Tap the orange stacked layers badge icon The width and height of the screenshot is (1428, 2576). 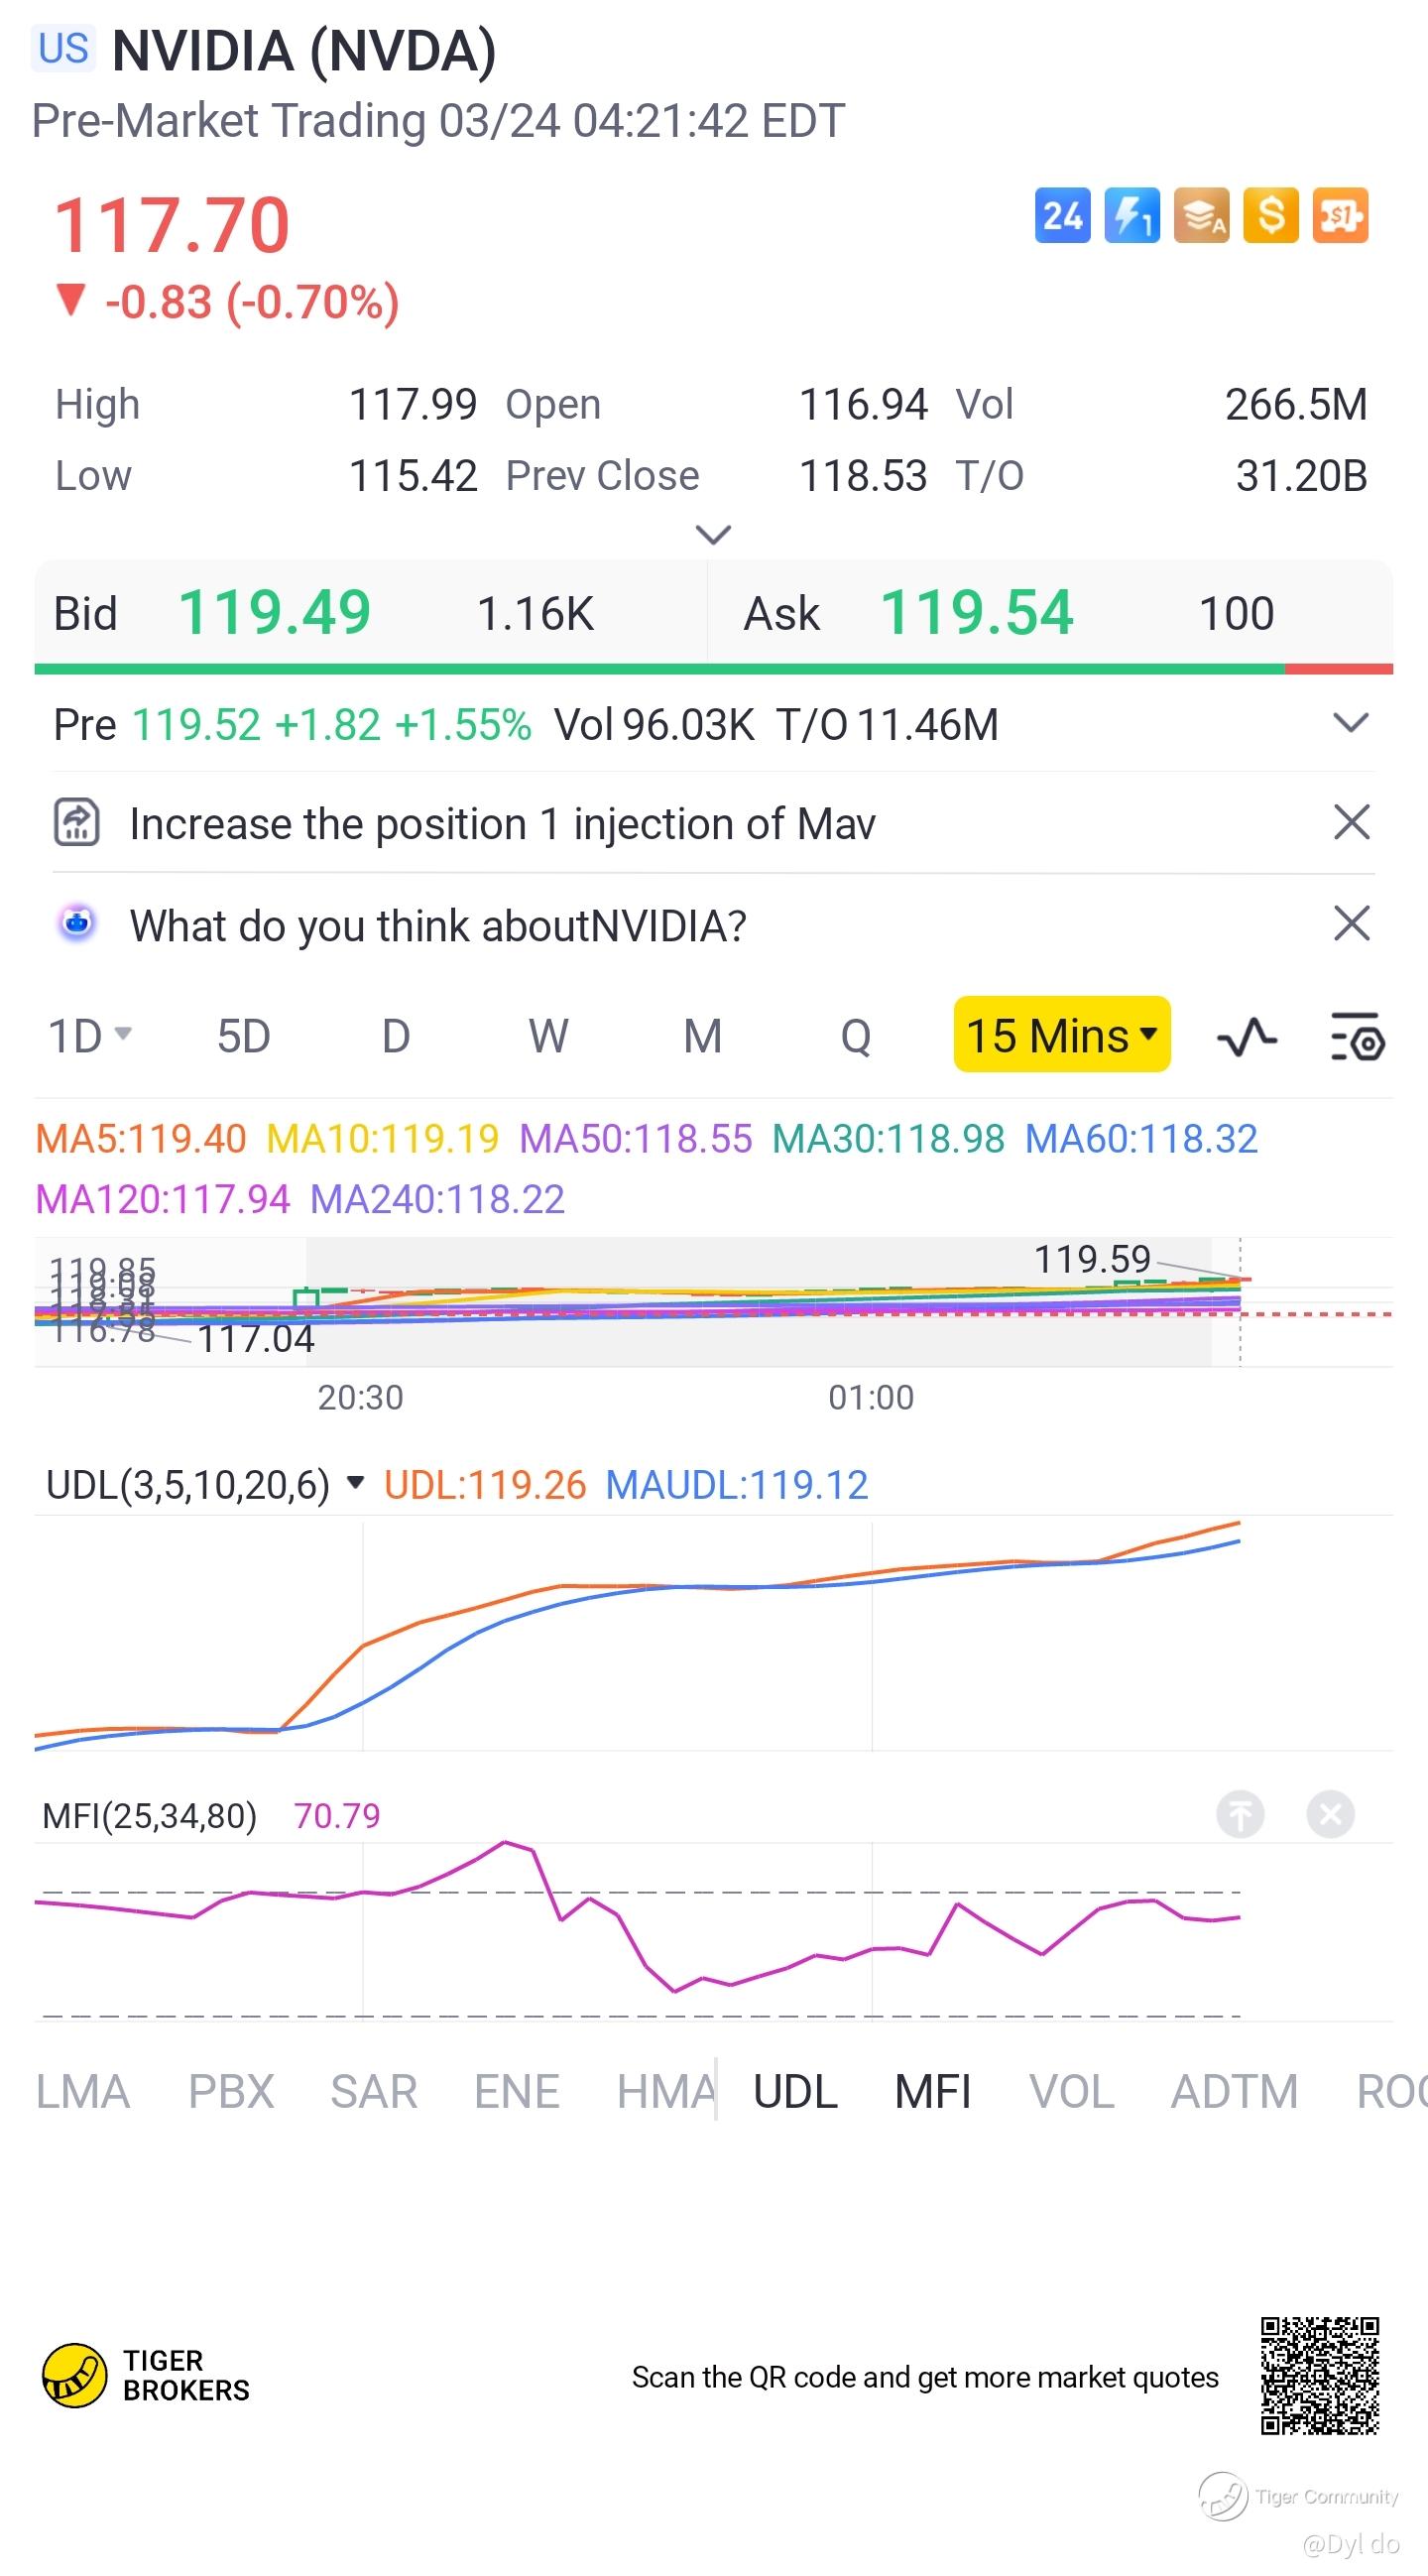[1201, 215]
